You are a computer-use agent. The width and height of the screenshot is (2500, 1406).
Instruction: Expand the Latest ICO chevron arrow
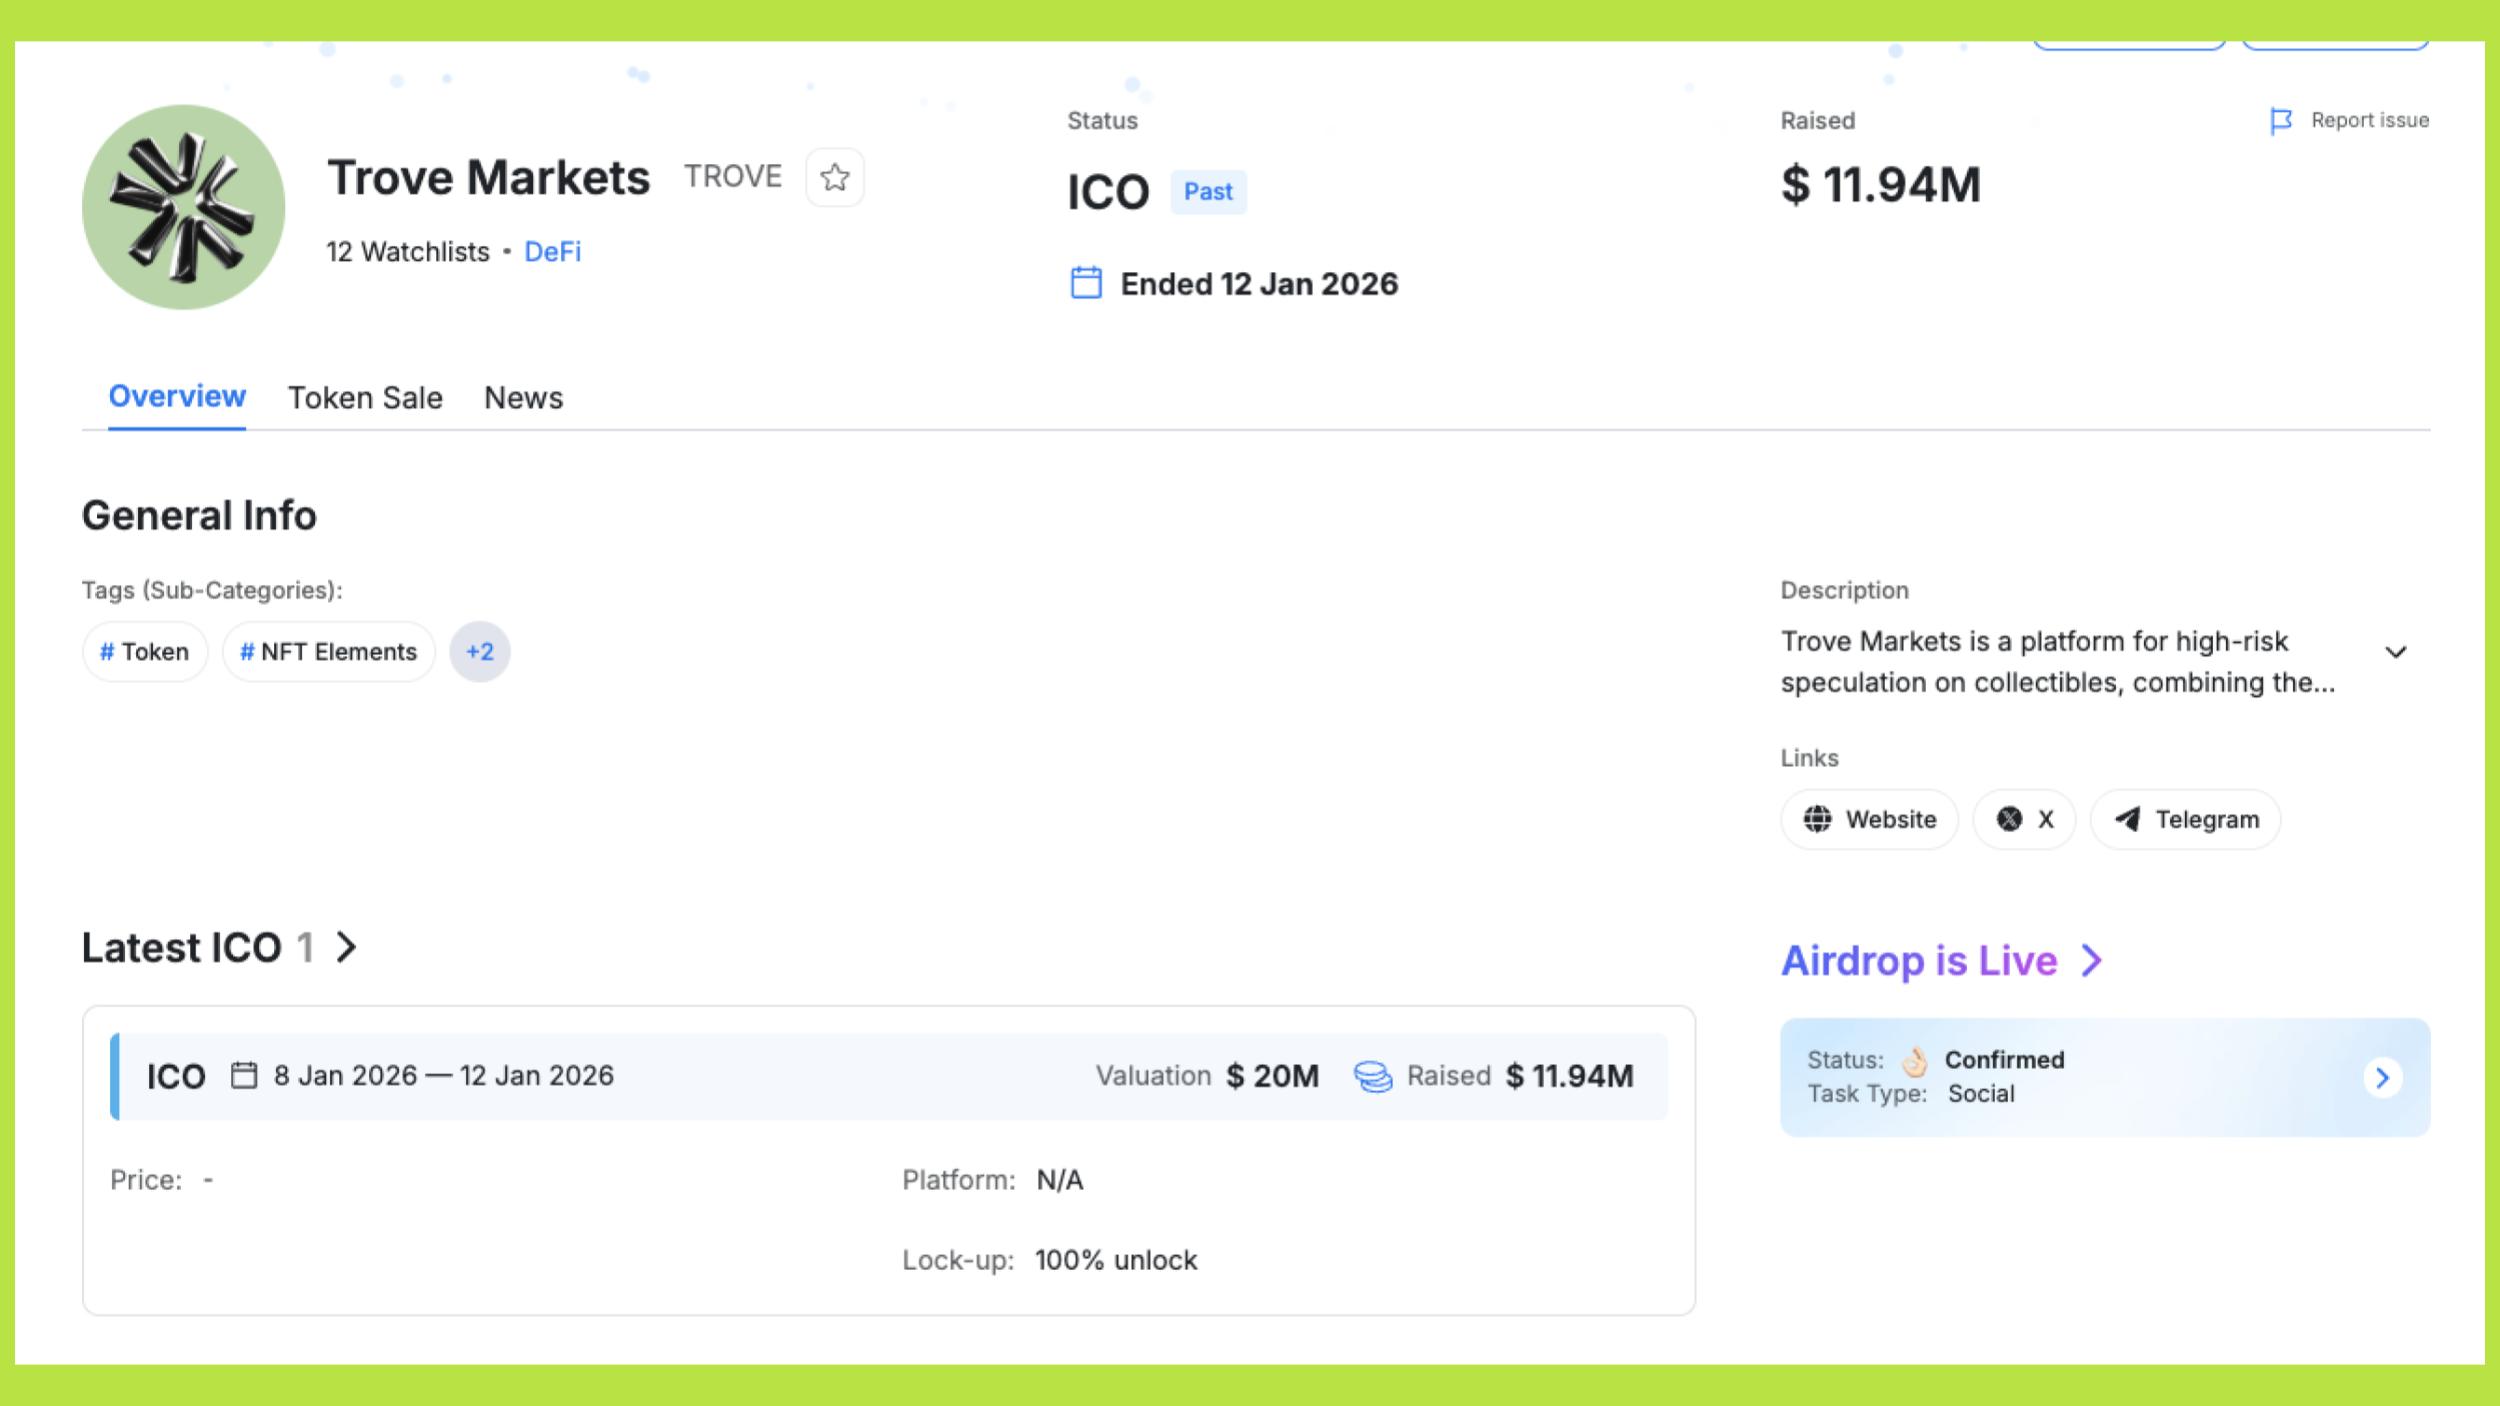tap(346, 947)
